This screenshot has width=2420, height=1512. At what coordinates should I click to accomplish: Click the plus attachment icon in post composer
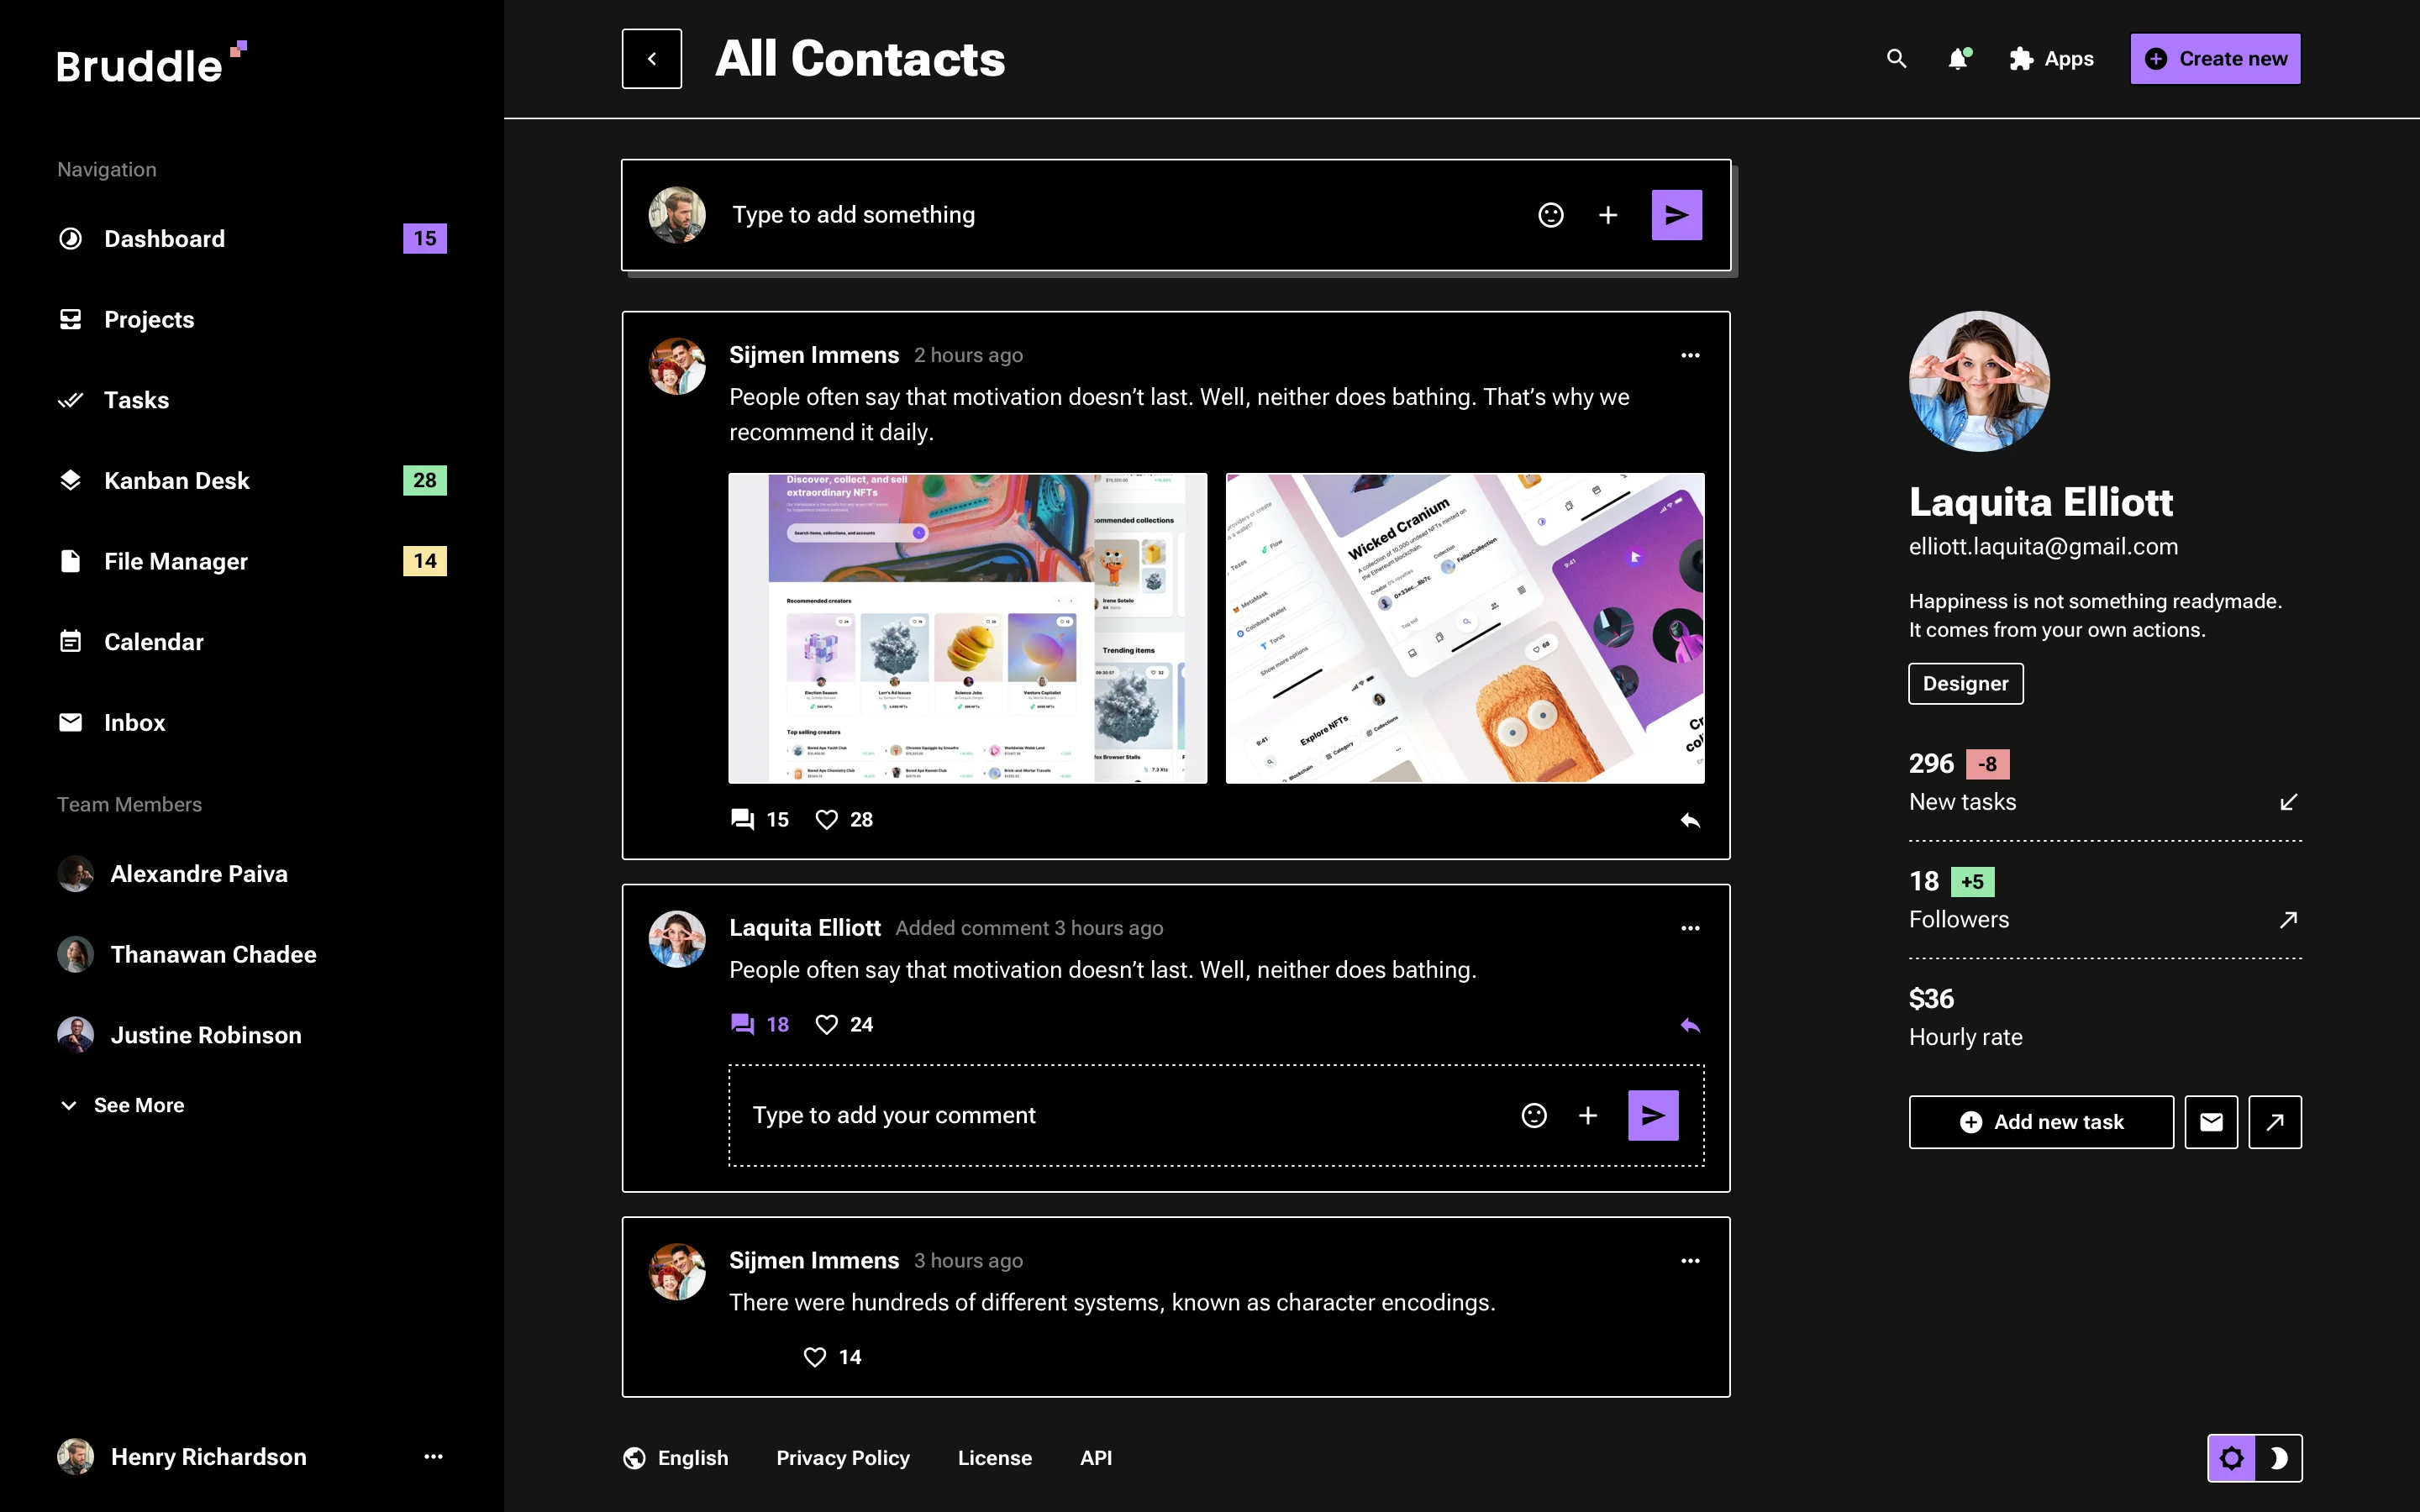click(x=1608, y=214)
